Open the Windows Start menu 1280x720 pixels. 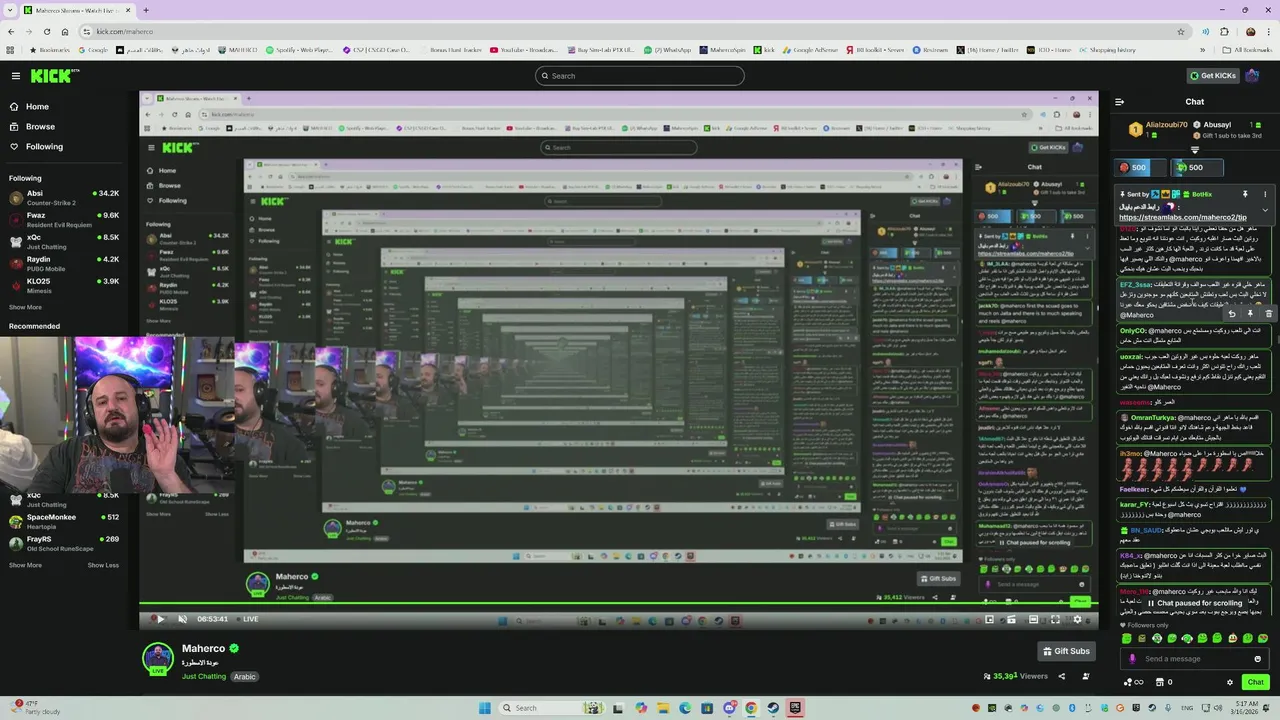485,708
